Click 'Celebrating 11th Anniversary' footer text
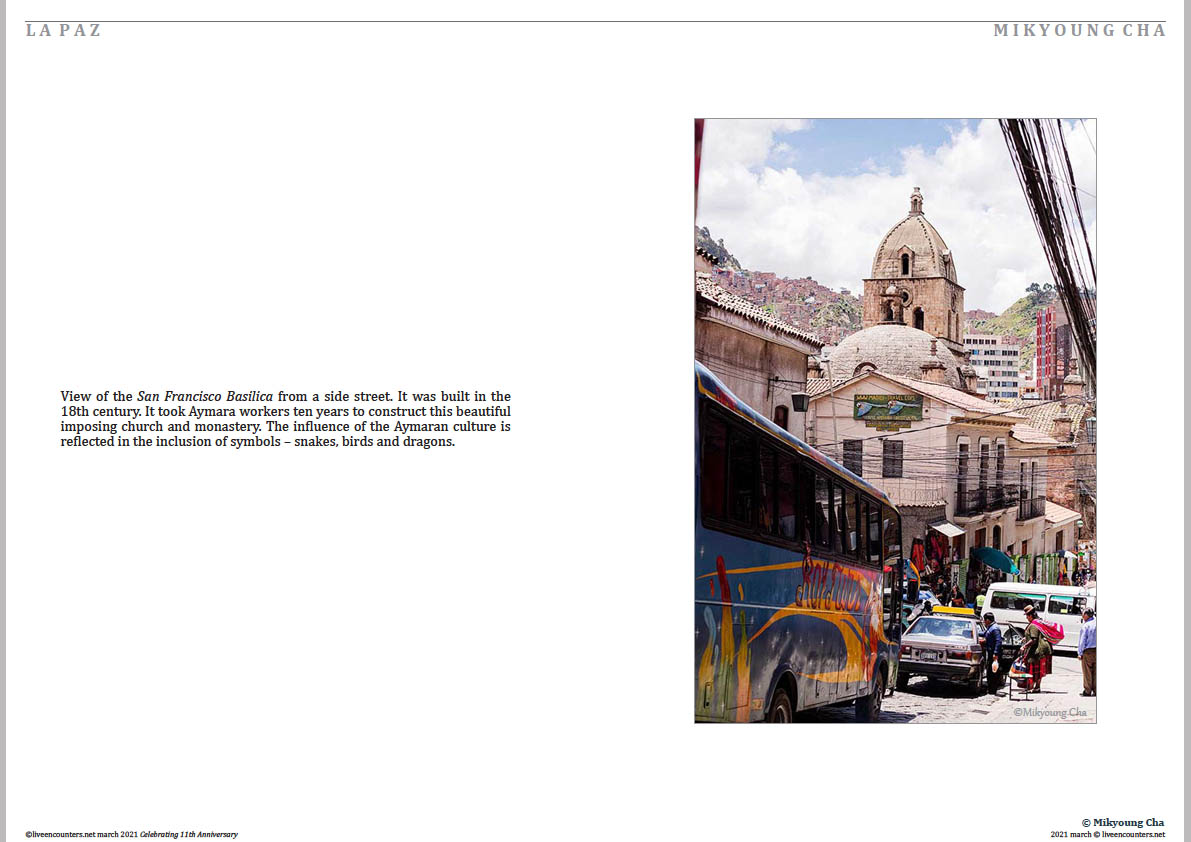Screen dimensions: 1191x842 click(189, 834)
